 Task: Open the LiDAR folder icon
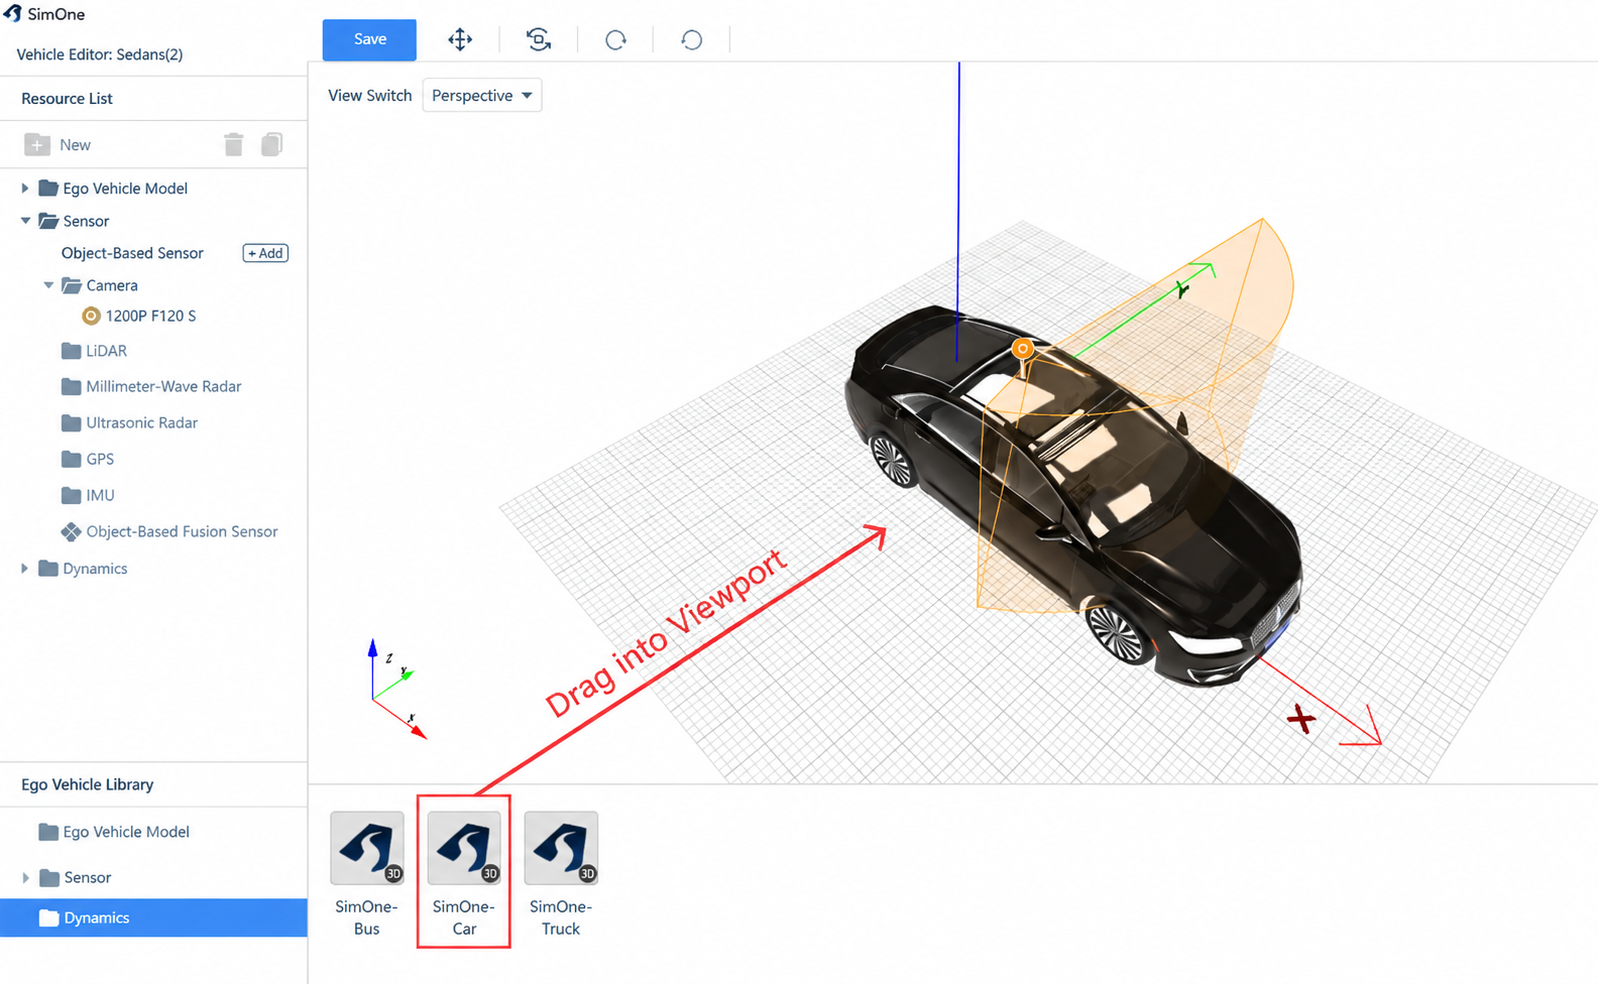71,351
